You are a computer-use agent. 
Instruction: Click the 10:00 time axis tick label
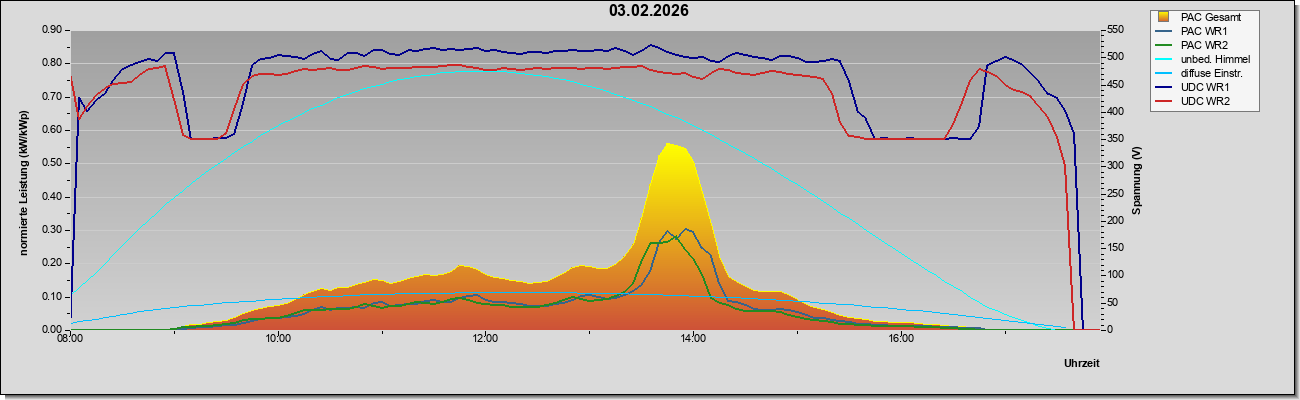pos(278,339)
